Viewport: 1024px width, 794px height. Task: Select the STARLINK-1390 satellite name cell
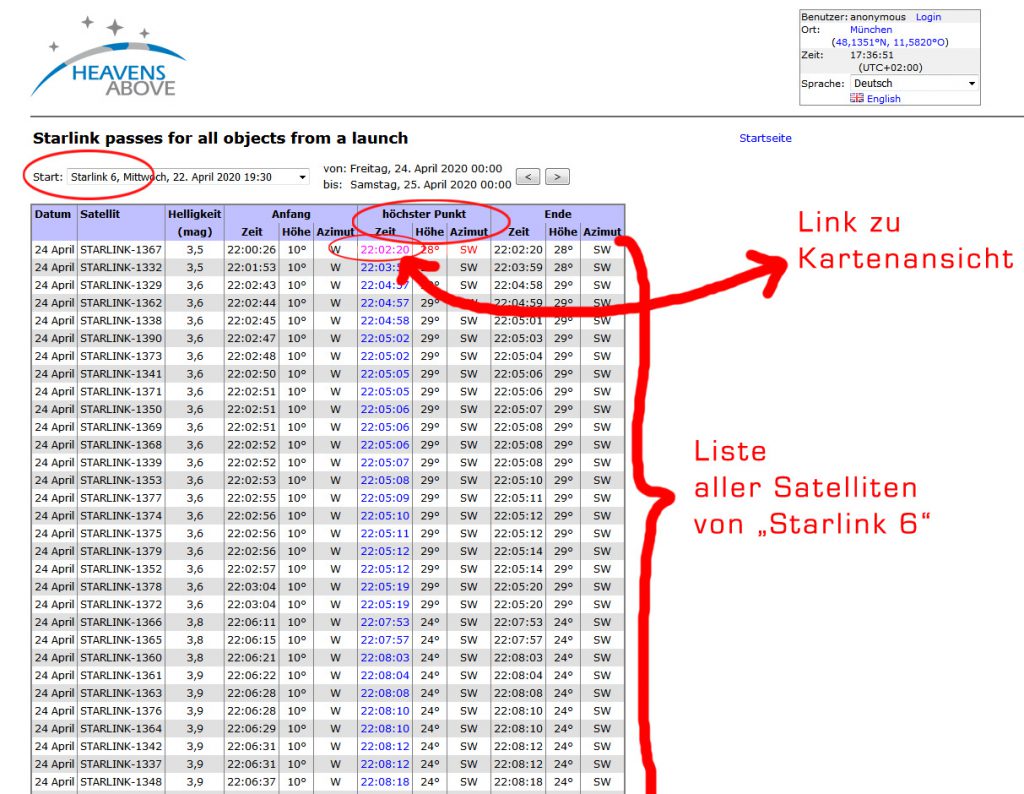[x=121, y=338]
